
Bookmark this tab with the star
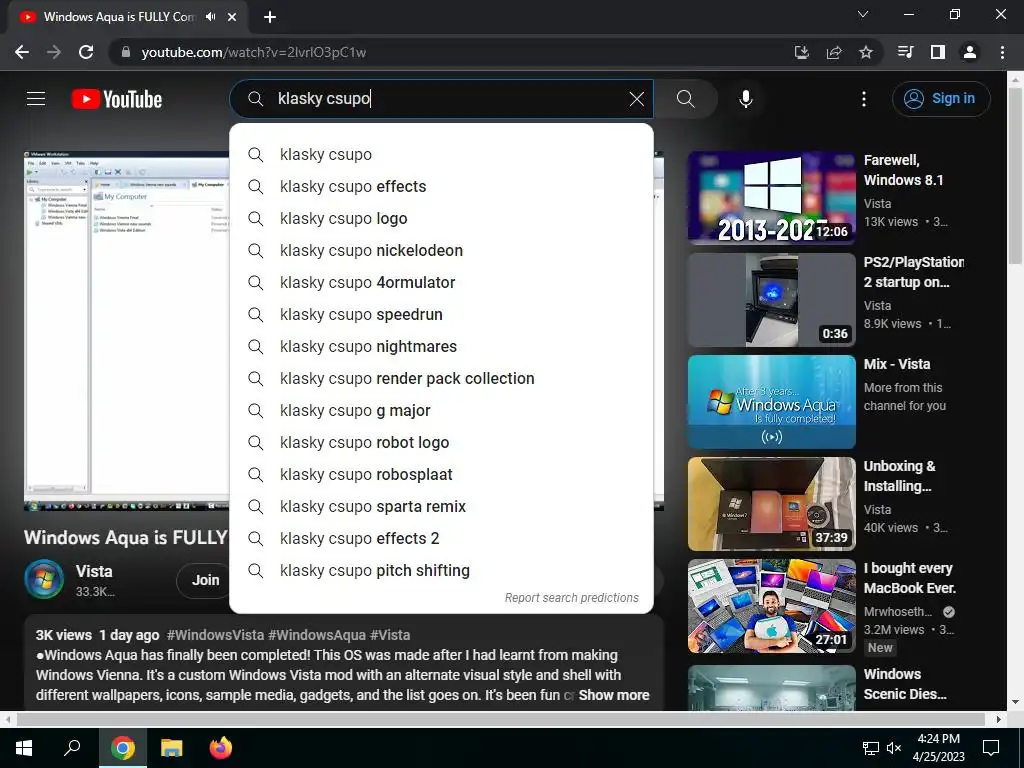(x=866, y=52)
